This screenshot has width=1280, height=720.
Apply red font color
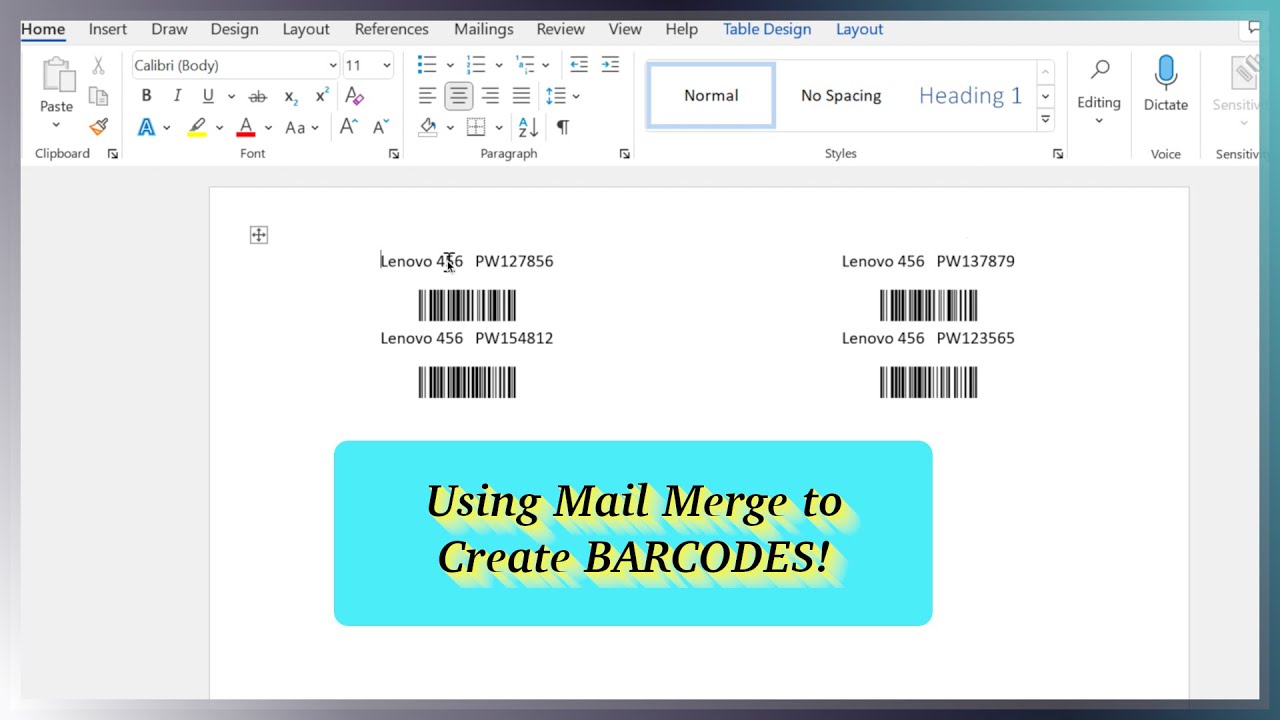coord(246,127)
